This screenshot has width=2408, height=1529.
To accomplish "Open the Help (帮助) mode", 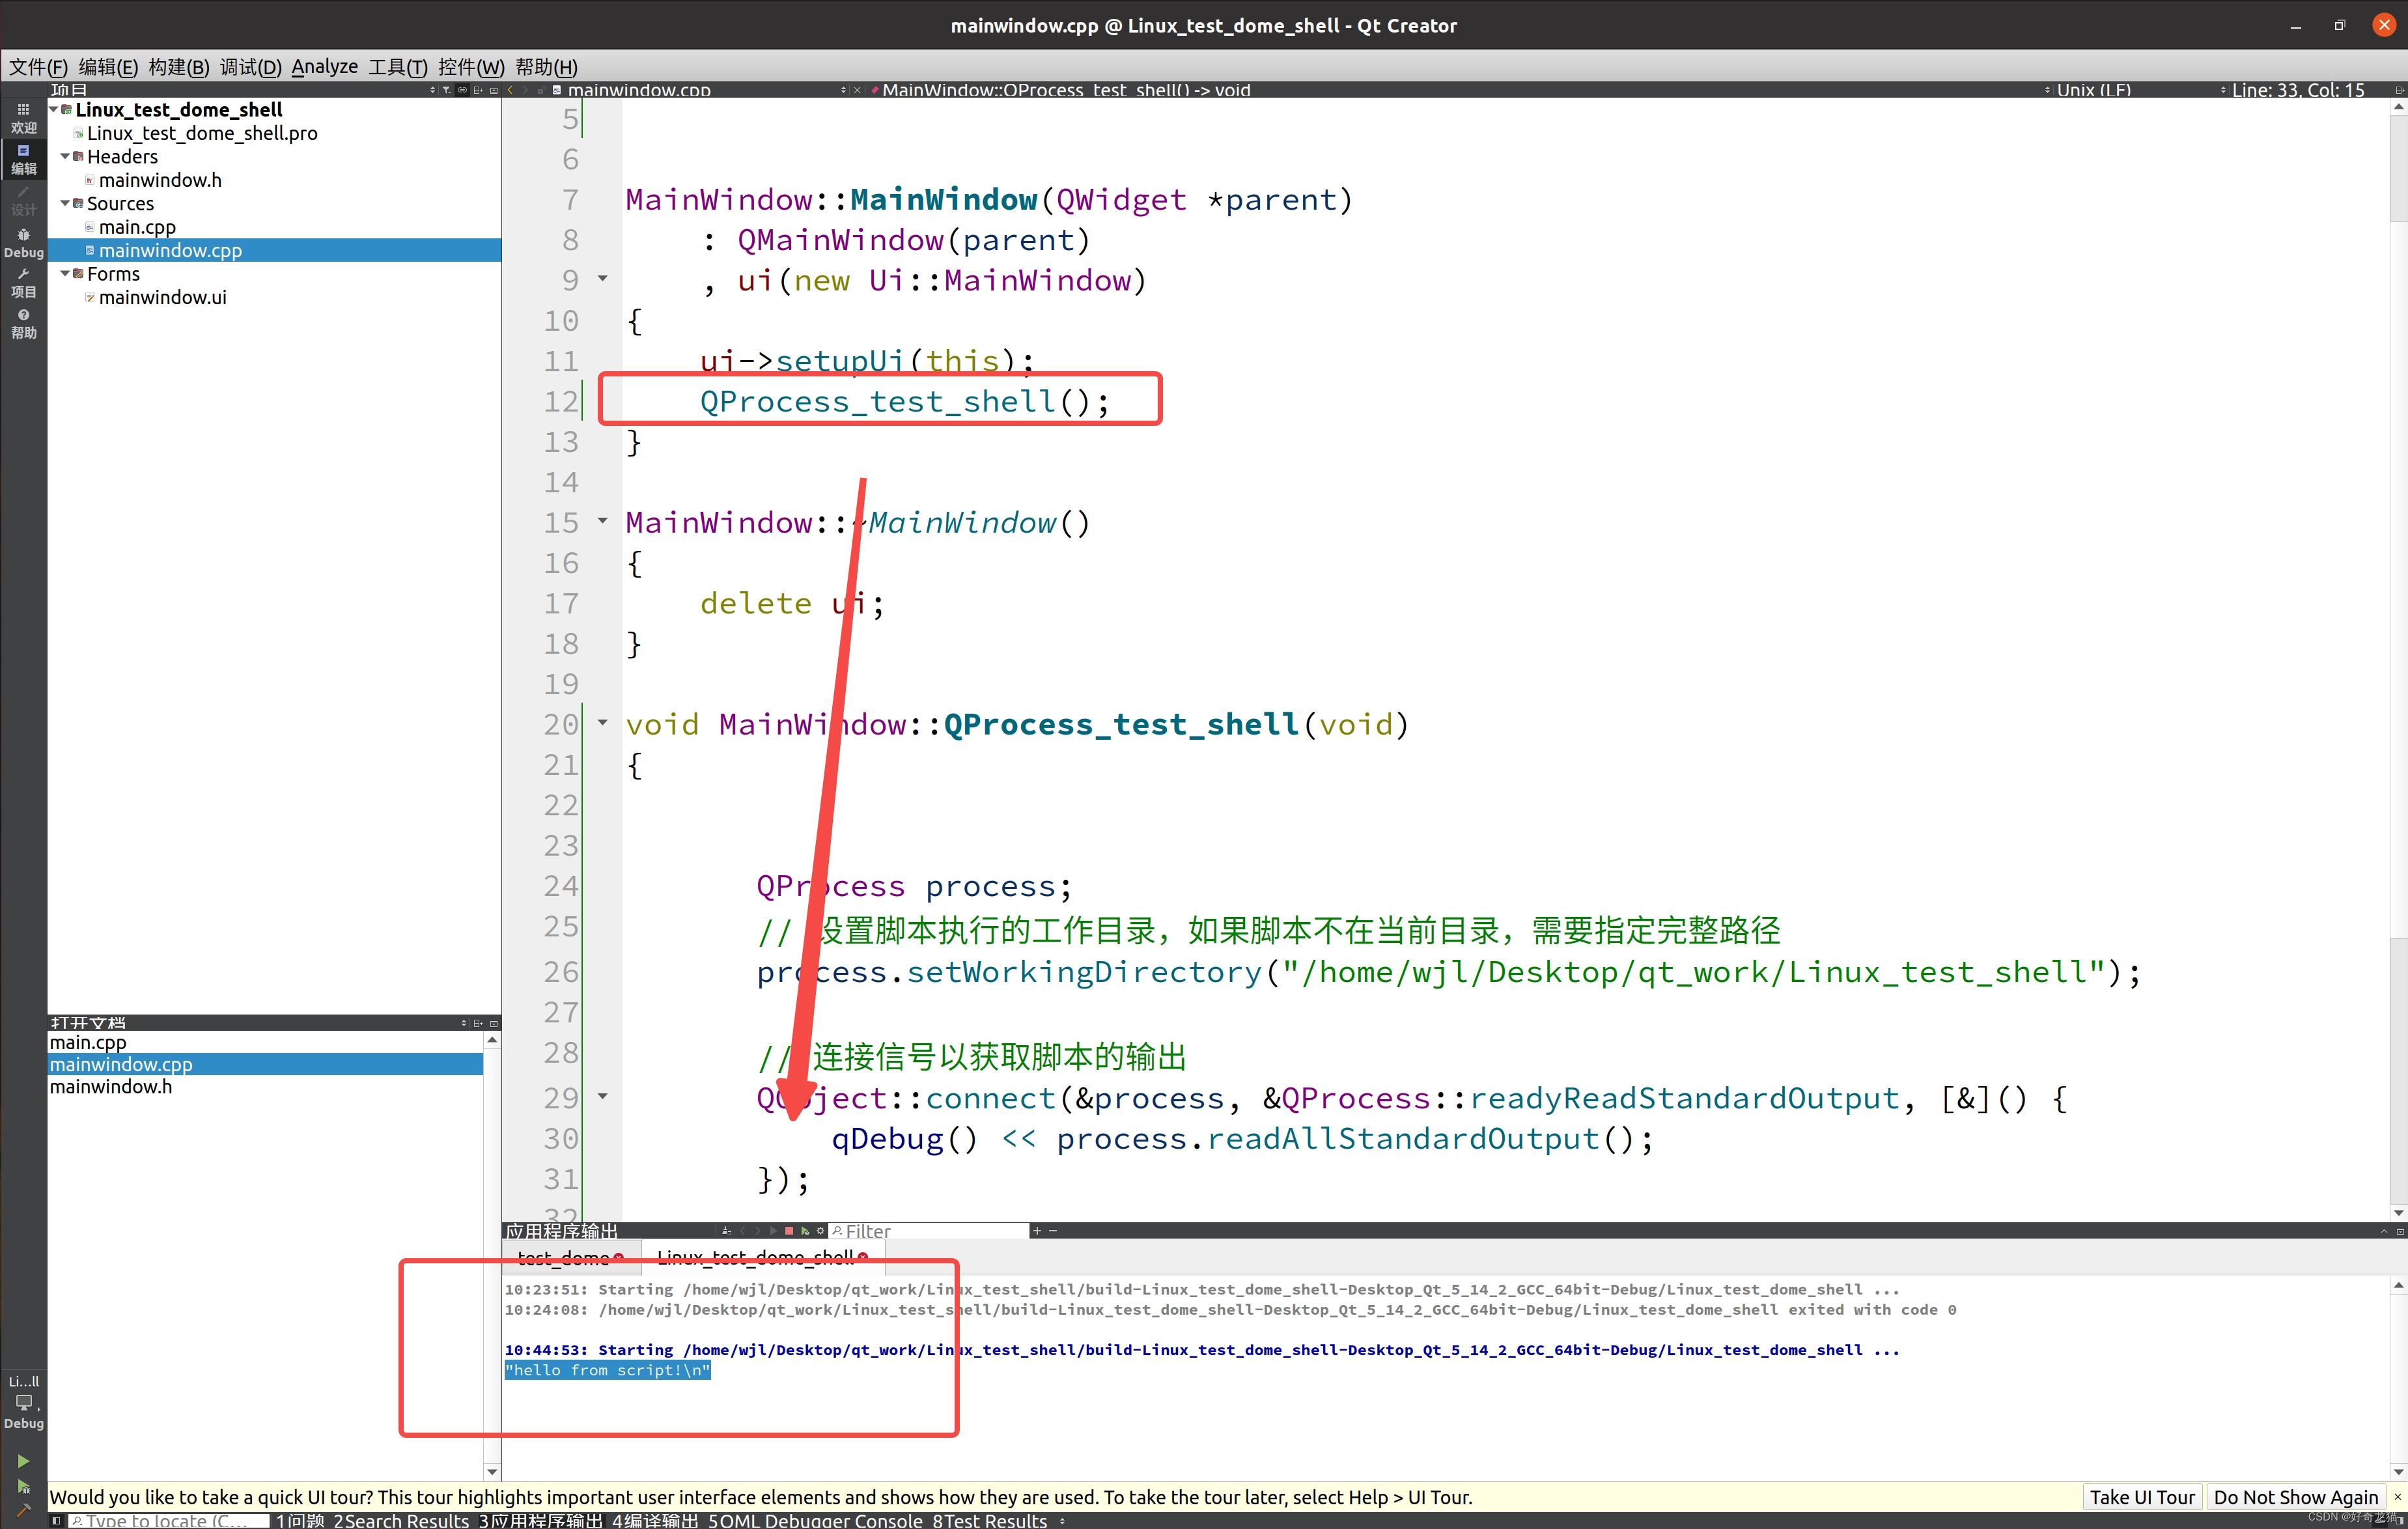I will pyautogui.click(x=23, y=324).
